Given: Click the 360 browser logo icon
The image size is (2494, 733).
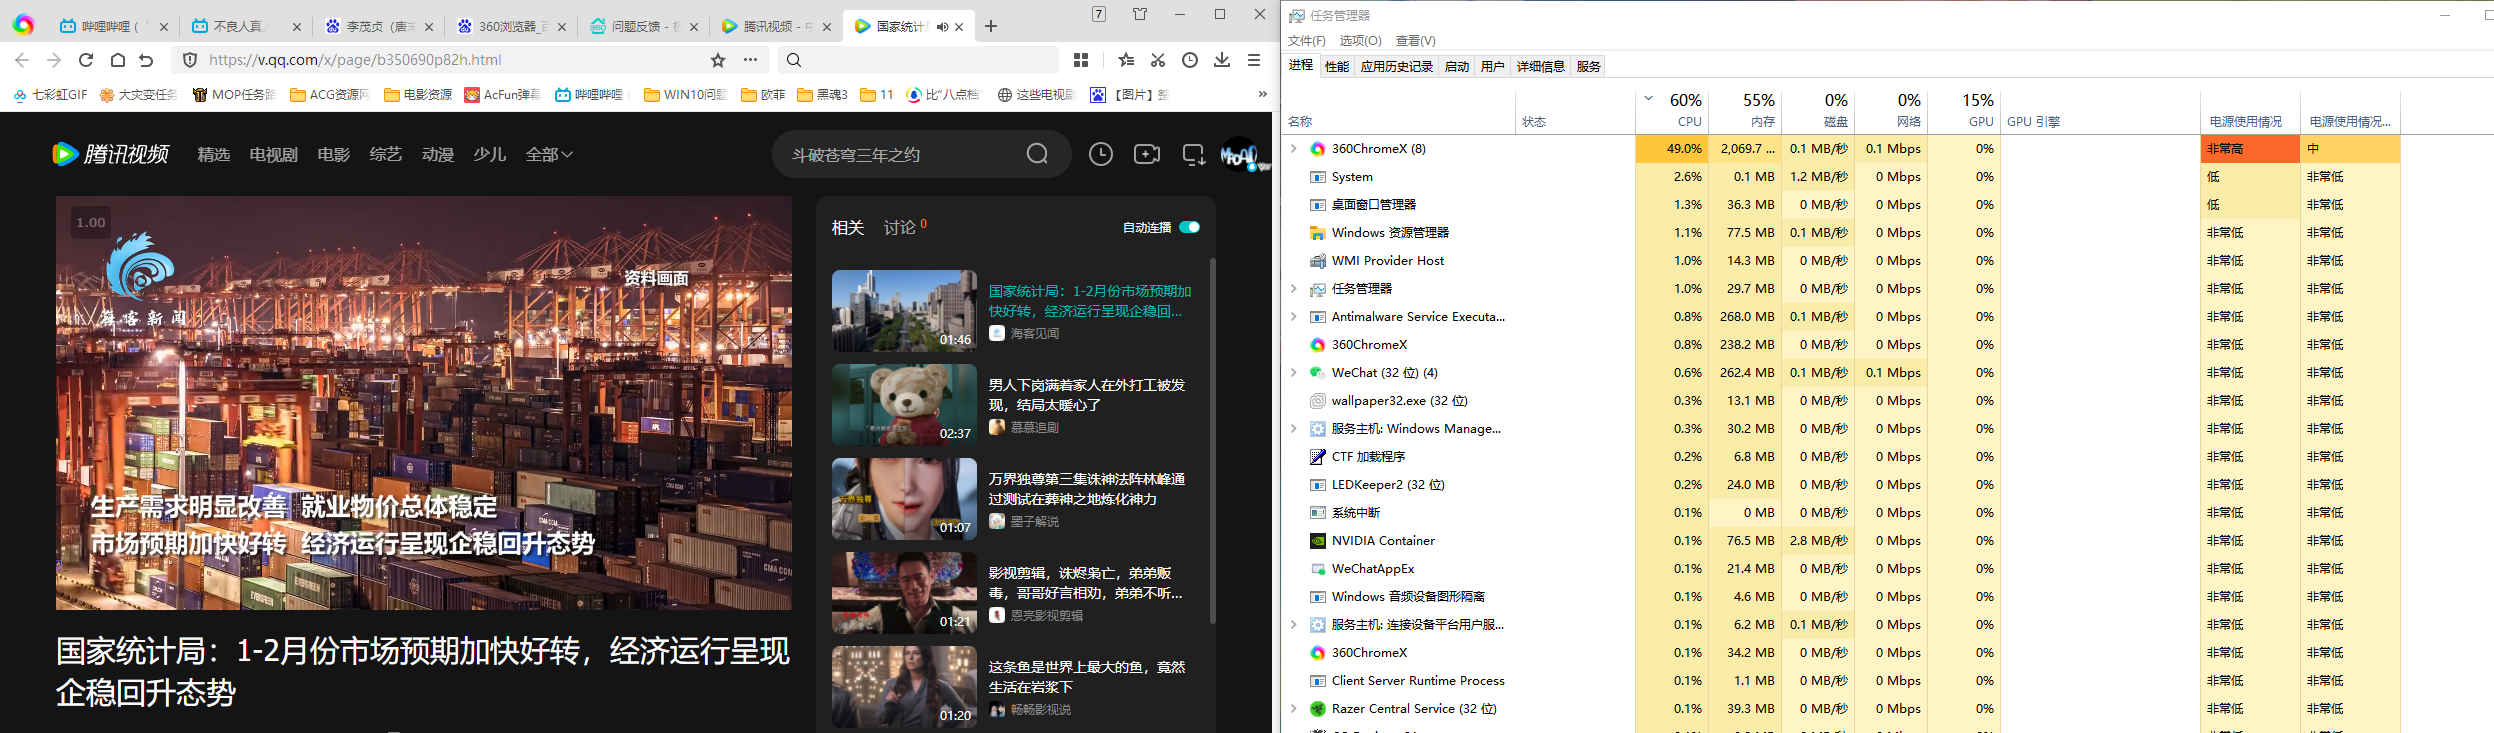Looking at the screenshot, I should pyautogui.click(x=23, y=24).
